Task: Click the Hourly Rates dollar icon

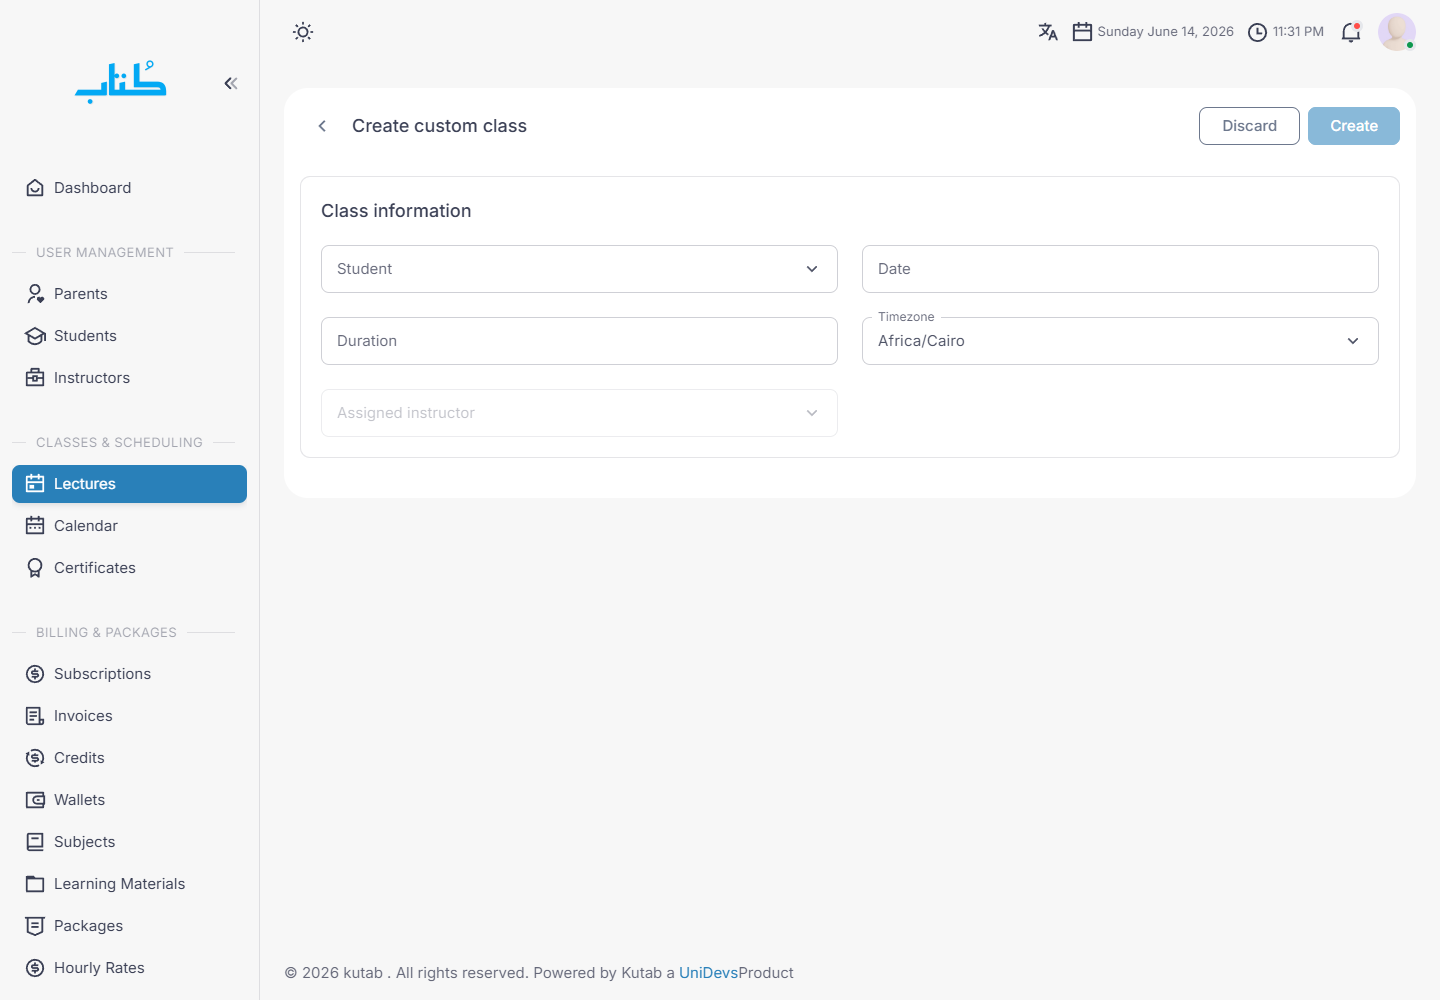Action: [x=35, y=968]
